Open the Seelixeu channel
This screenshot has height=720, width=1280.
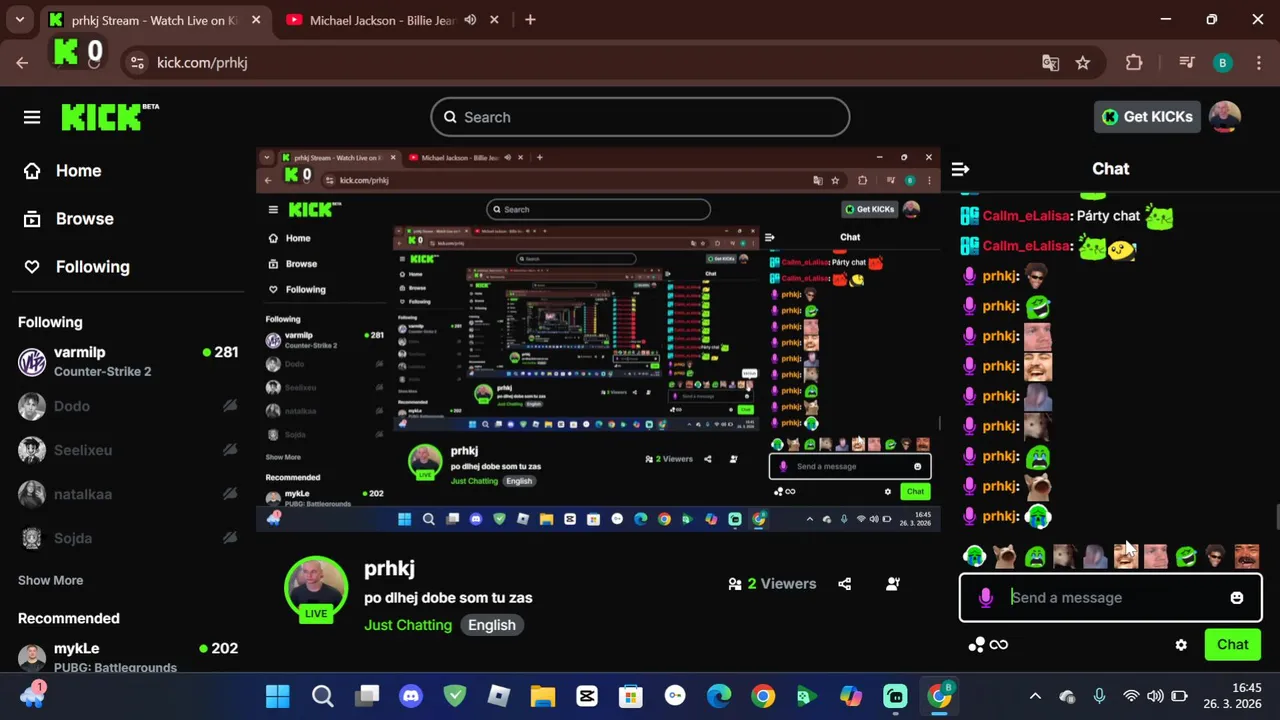(x=128, y=450)
